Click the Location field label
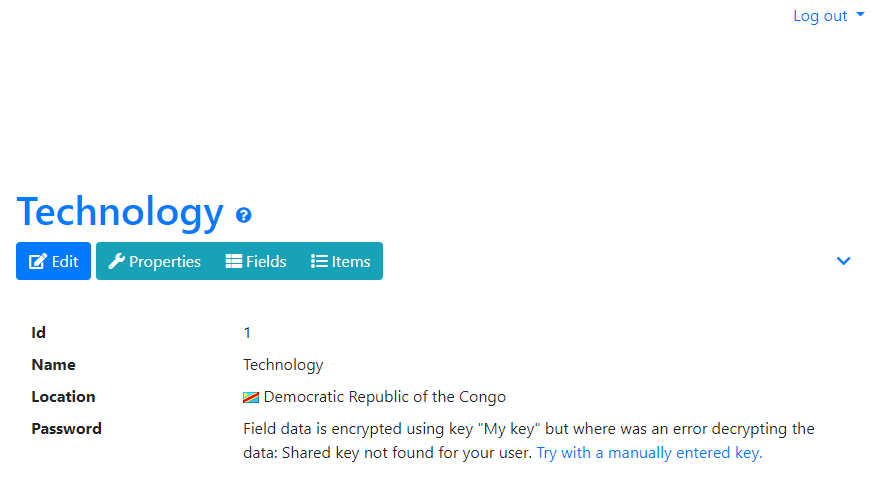The height and width of the screenshot is (496, 872). pos(63,397)
